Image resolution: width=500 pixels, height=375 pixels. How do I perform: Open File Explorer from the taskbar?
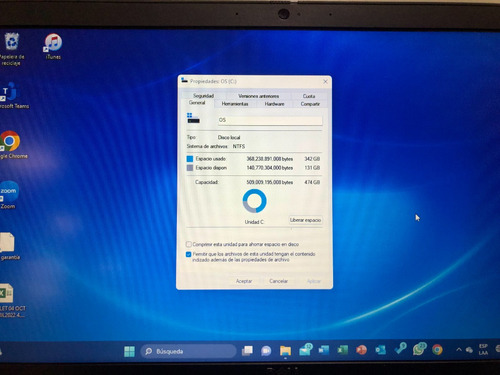(x=285, y=351)
